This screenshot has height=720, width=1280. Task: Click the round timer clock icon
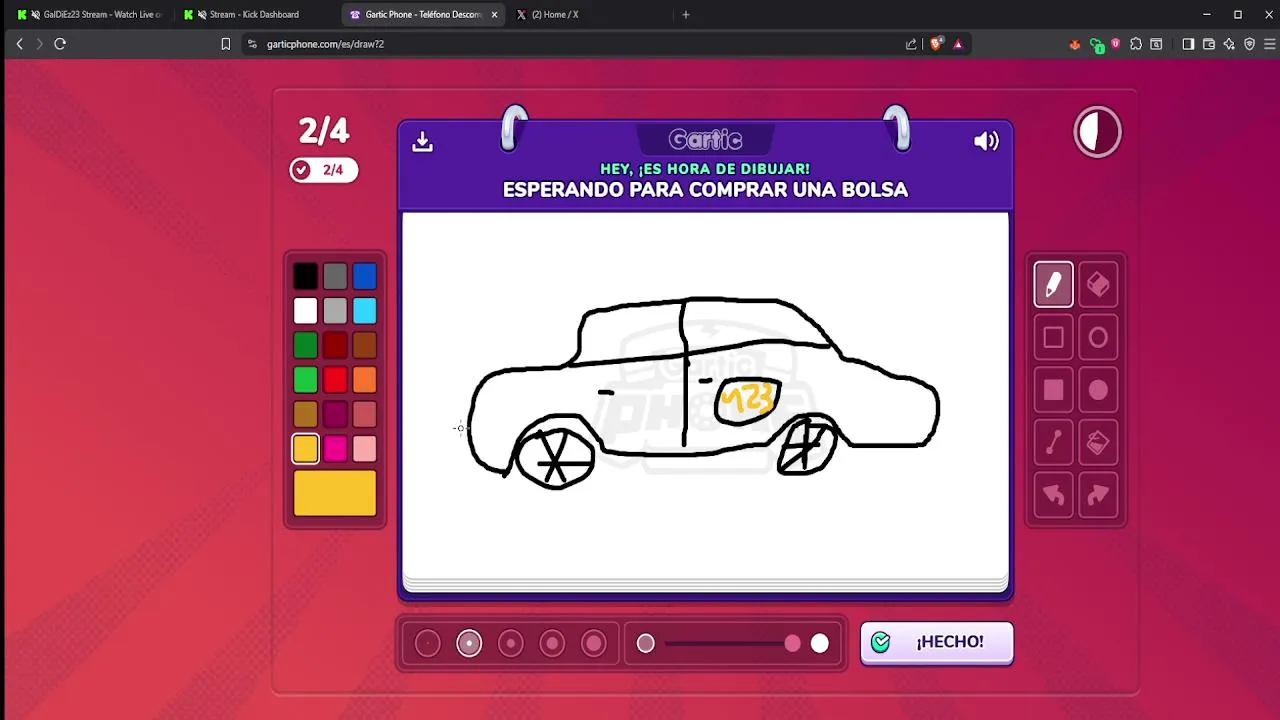click(x=1098, y=132)
